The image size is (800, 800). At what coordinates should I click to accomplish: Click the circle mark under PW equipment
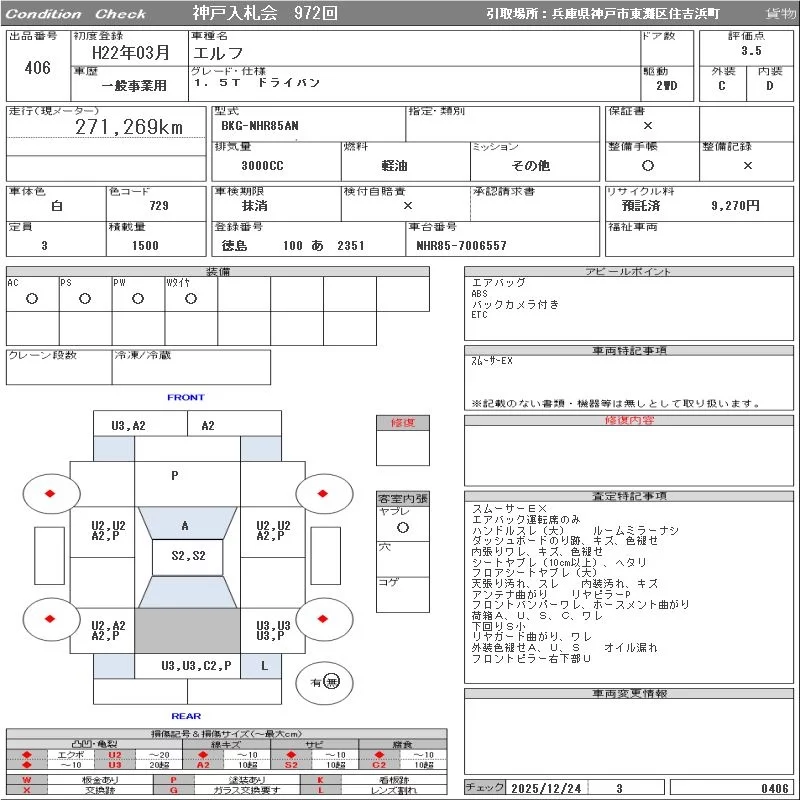pos(138,298)
